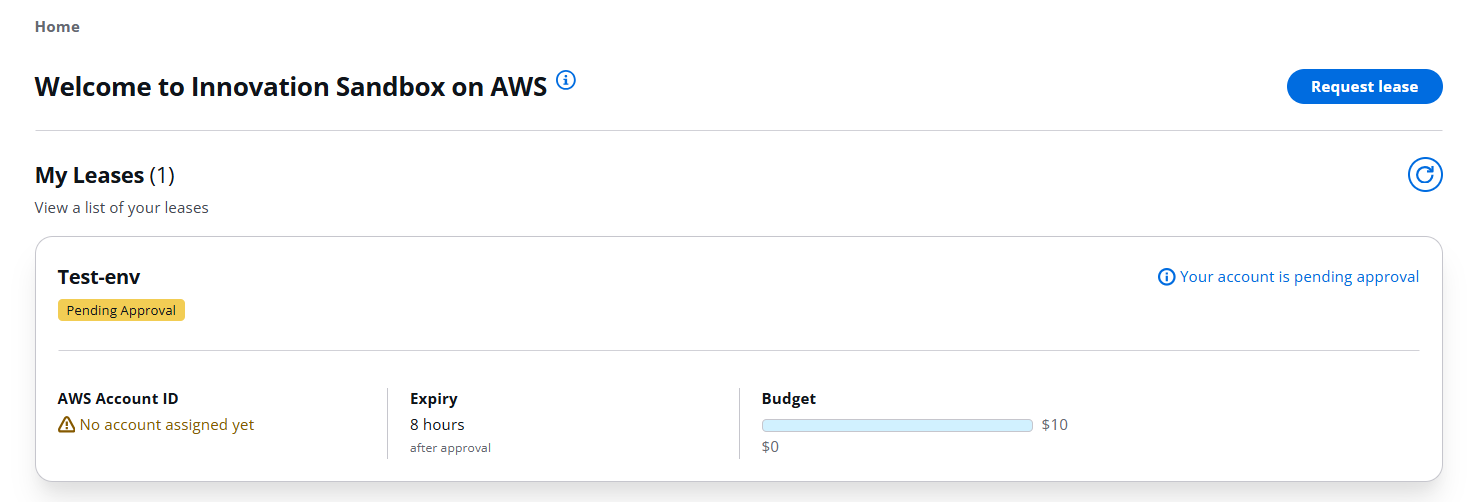
Task: Click the budget progress bar
Action: (x=896, y=425)
